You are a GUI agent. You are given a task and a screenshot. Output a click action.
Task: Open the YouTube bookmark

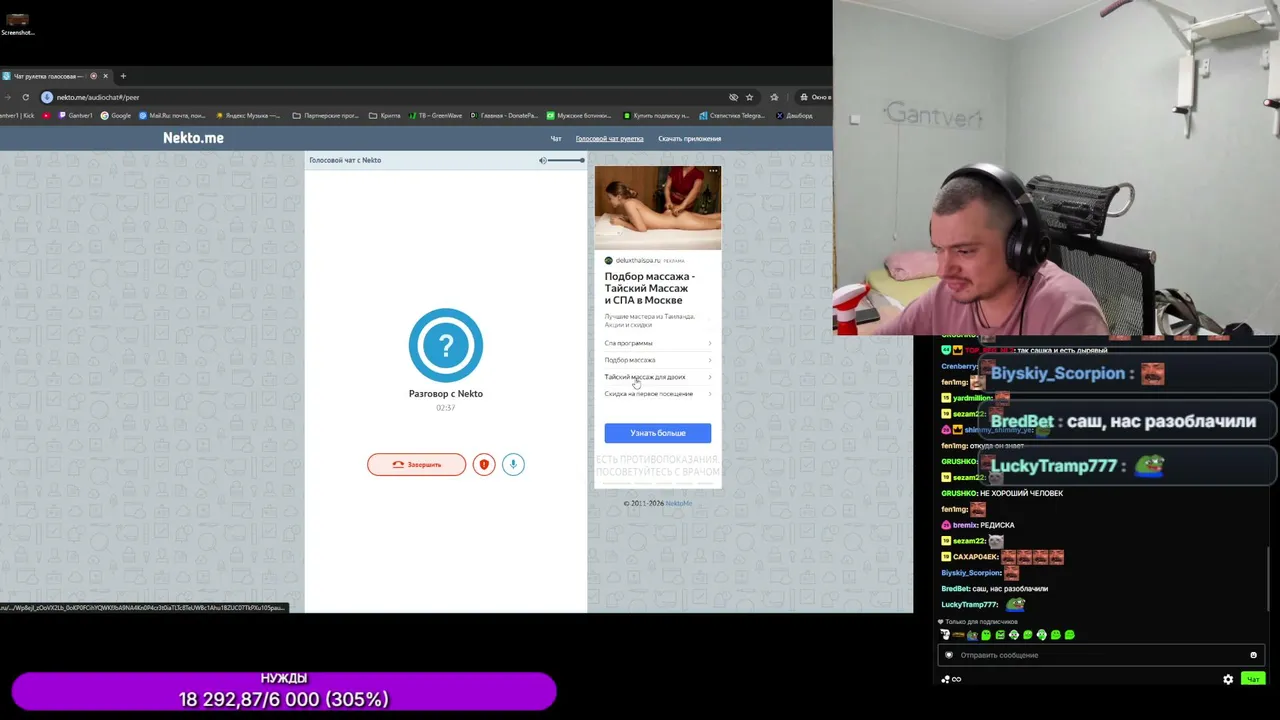[46, 115]
